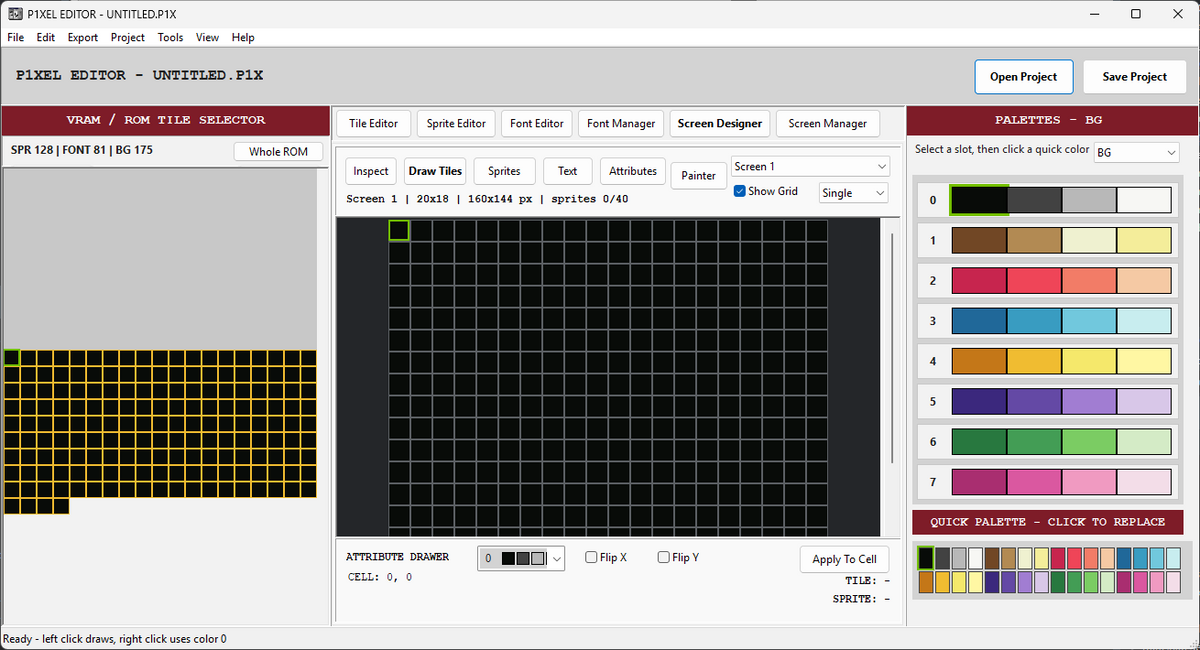Image resolution: width=1200 pixels, height=650 pixels.
Task: Open the BG palette type dropdown
Action: click(x=1136, y=152)
